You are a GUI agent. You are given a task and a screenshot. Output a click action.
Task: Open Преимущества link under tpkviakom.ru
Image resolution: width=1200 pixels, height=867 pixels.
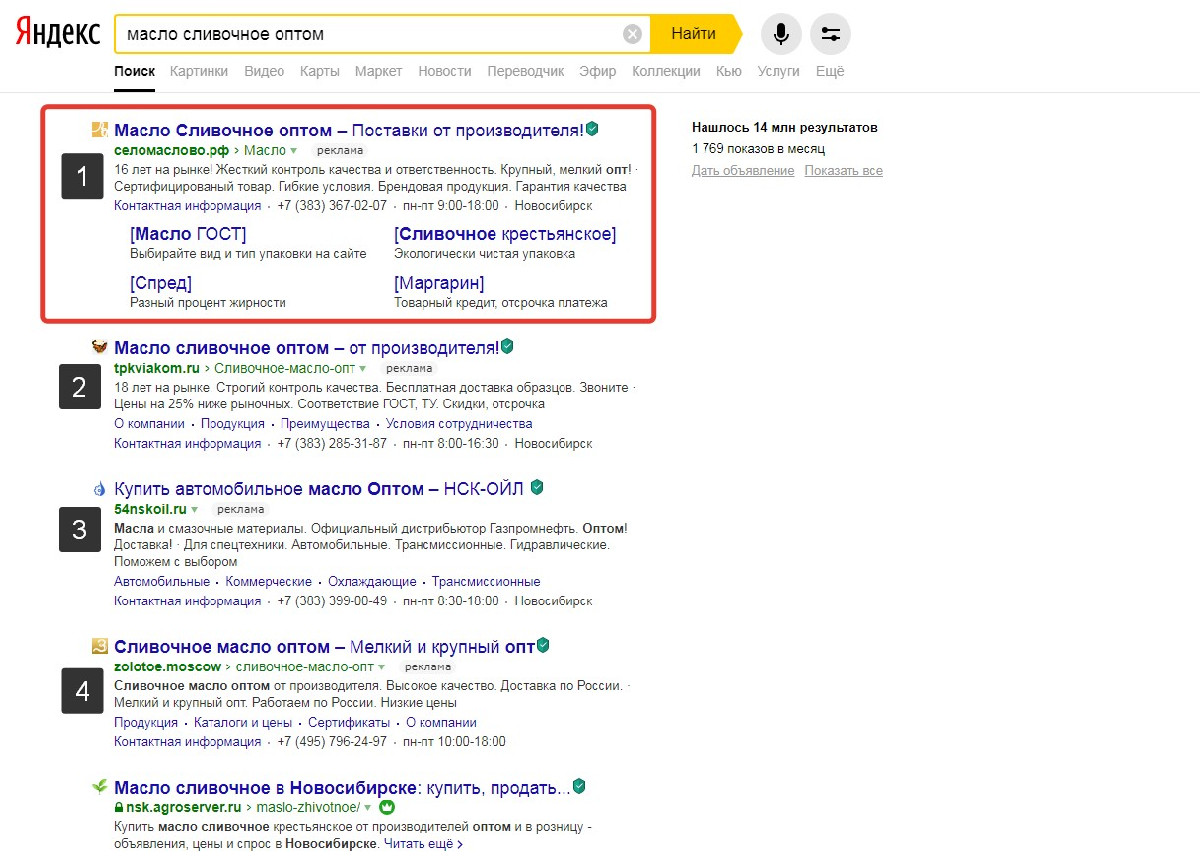click(325, 424)
